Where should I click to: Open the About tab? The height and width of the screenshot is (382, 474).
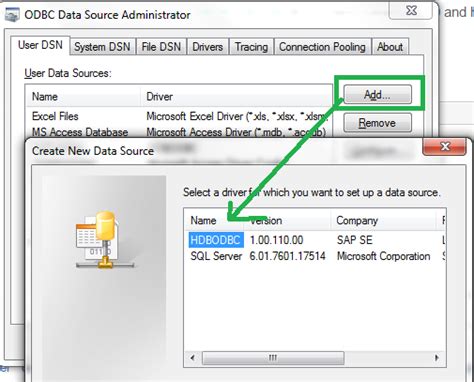click(390, 47)
